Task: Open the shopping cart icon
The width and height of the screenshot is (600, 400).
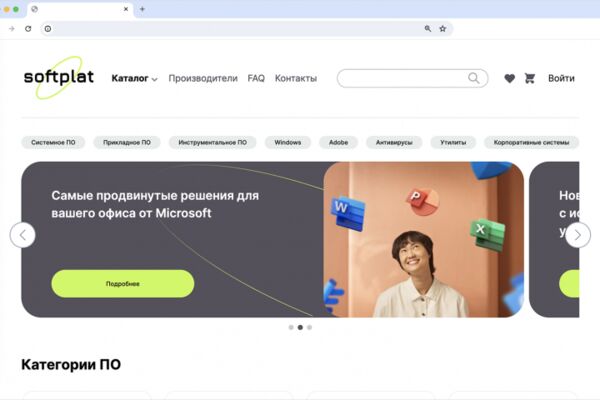Action: pos(530,78)
